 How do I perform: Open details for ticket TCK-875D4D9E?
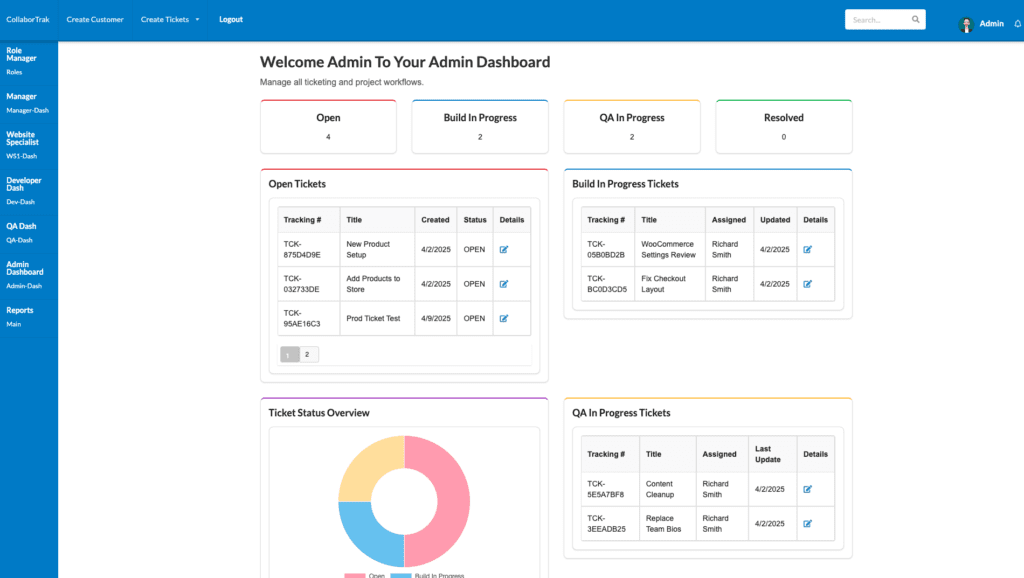tap(504, 249)
